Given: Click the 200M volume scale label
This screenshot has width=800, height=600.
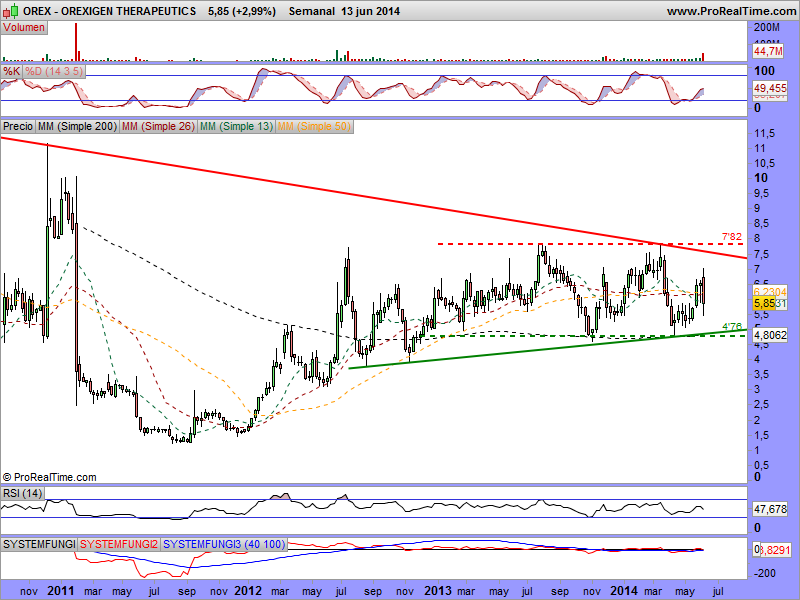Looking at the screenshot, I should [767, 28].
